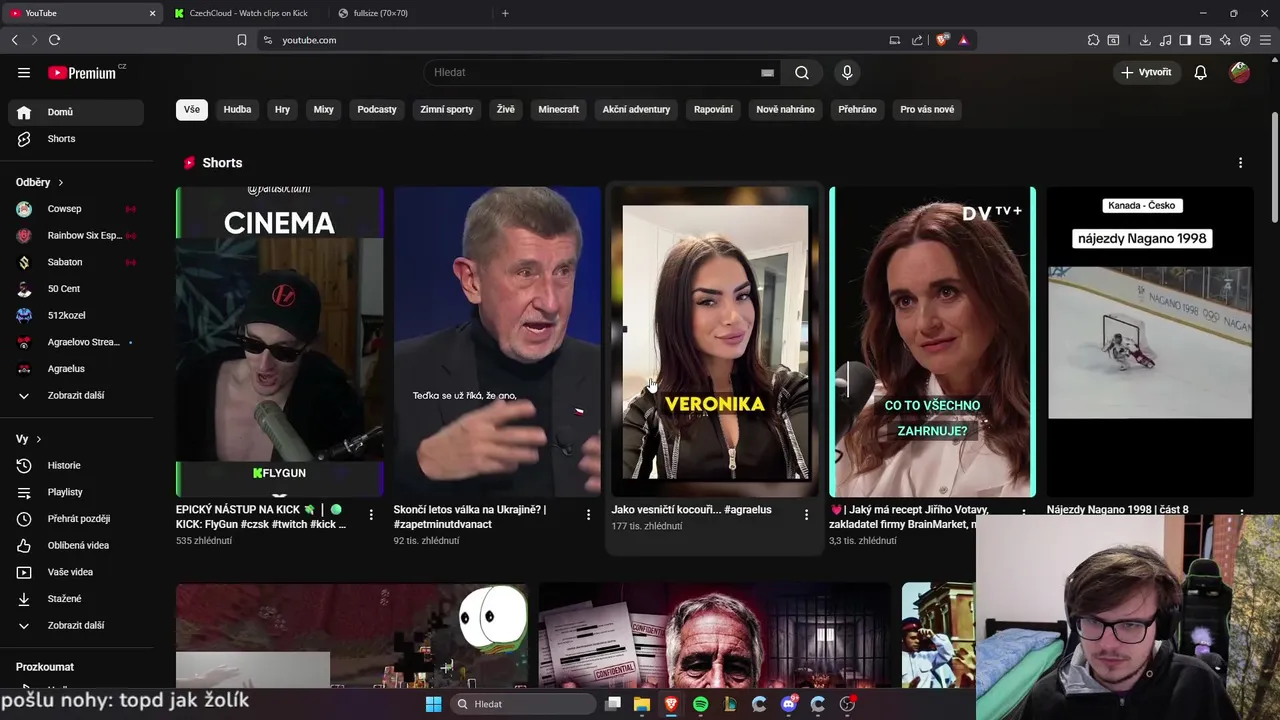Open the Windows Start menu
Image resolution: width=1280 pixels, height=720 pixels.
(433, 704)
